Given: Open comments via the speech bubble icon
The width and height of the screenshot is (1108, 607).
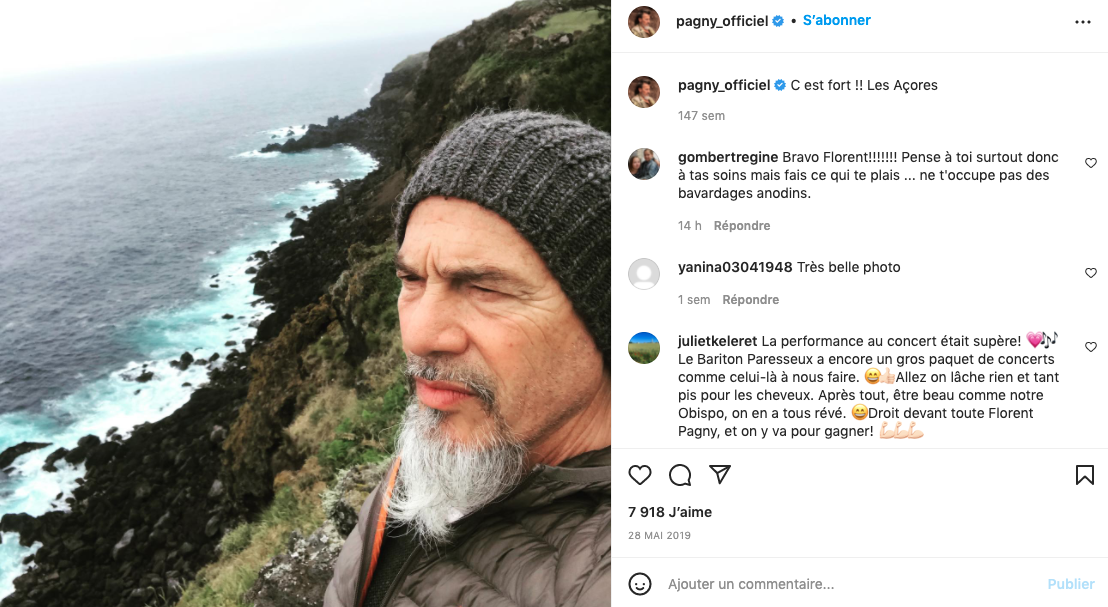Looking at the screenshot, I should click(680, 476).
